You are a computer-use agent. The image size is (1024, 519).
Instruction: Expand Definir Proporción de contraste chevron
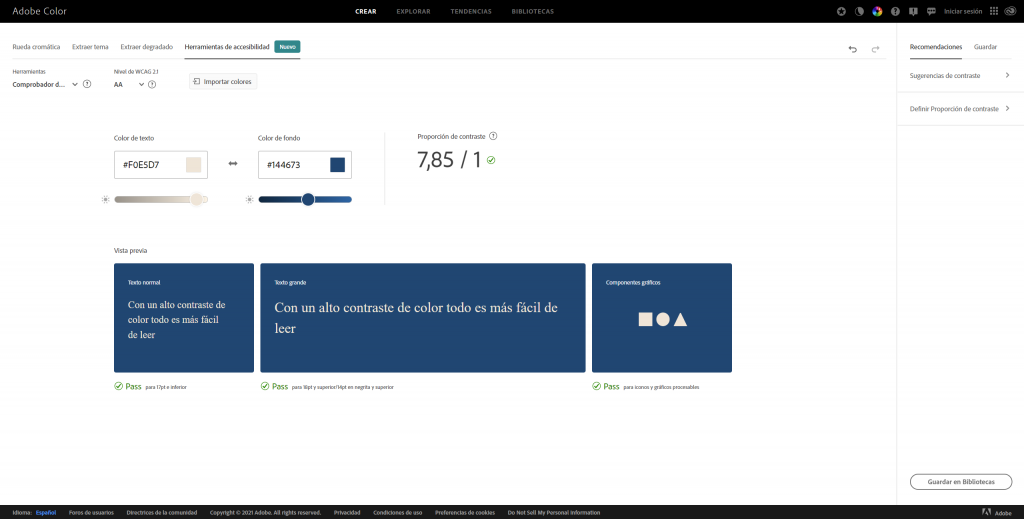(1007, 108)
